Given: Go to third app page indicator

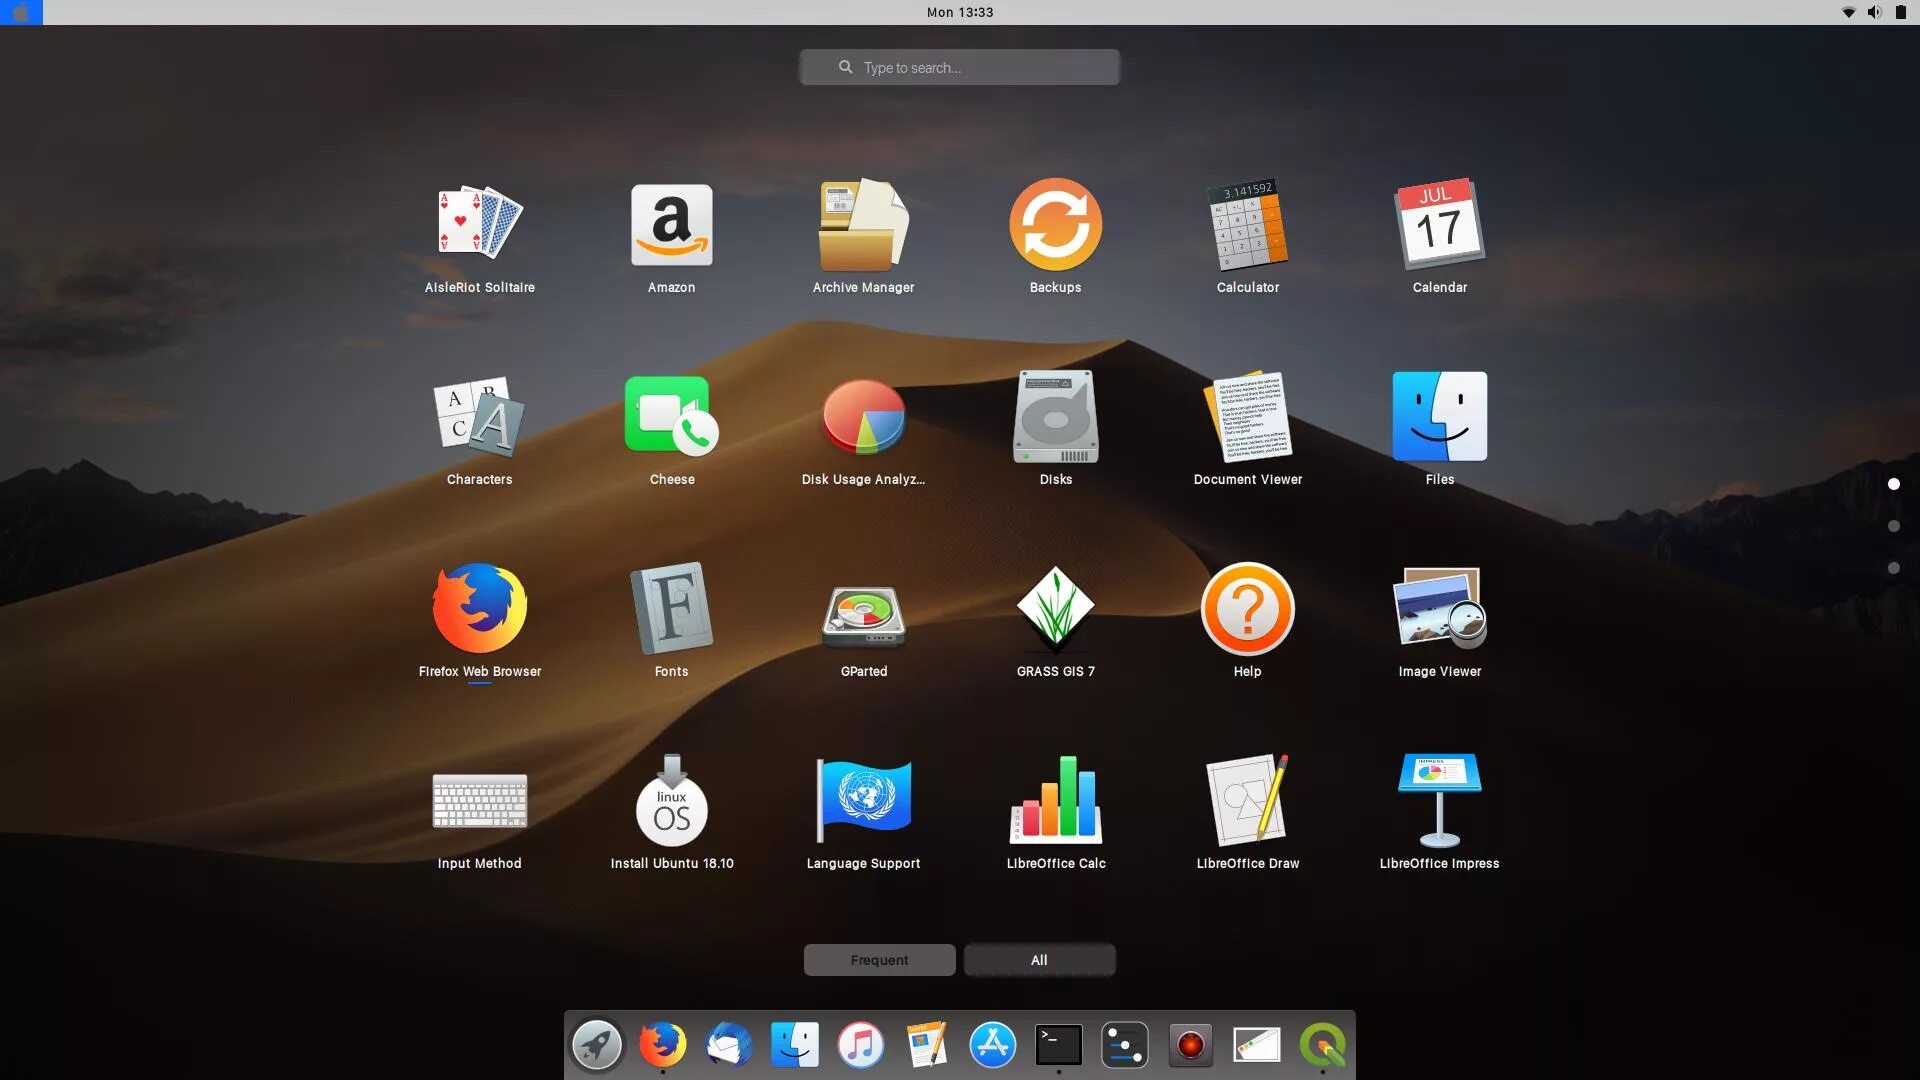Looking at the screenshot, I should tap(1893, 568).
